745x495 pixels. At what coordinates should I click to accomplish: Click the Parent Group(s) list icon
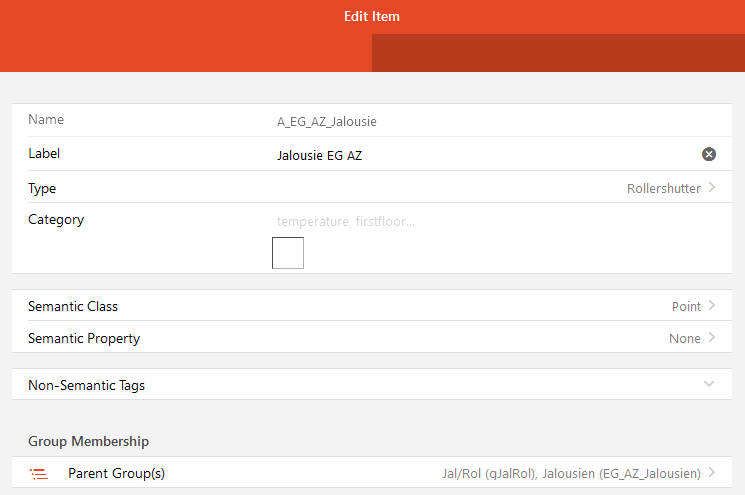point(39,474)
